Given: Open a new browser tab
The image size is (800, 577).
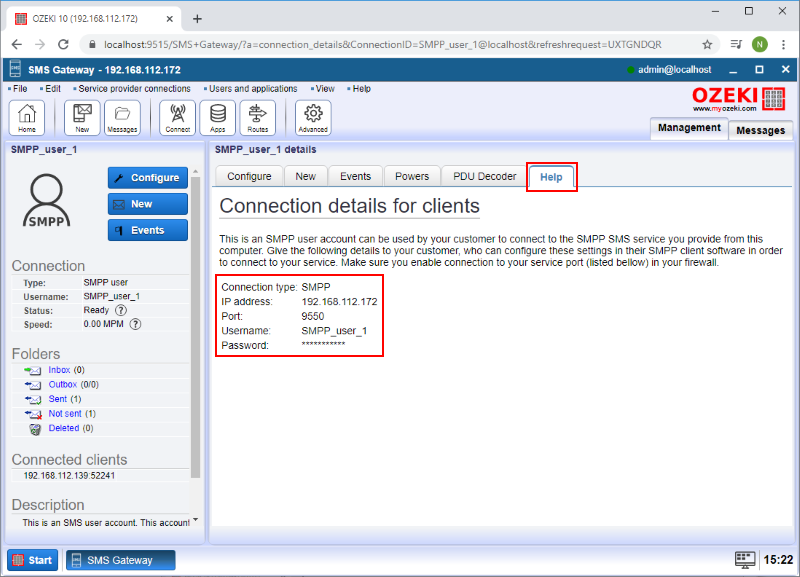Looking at the screenshot, I should (x=197, y=19).
